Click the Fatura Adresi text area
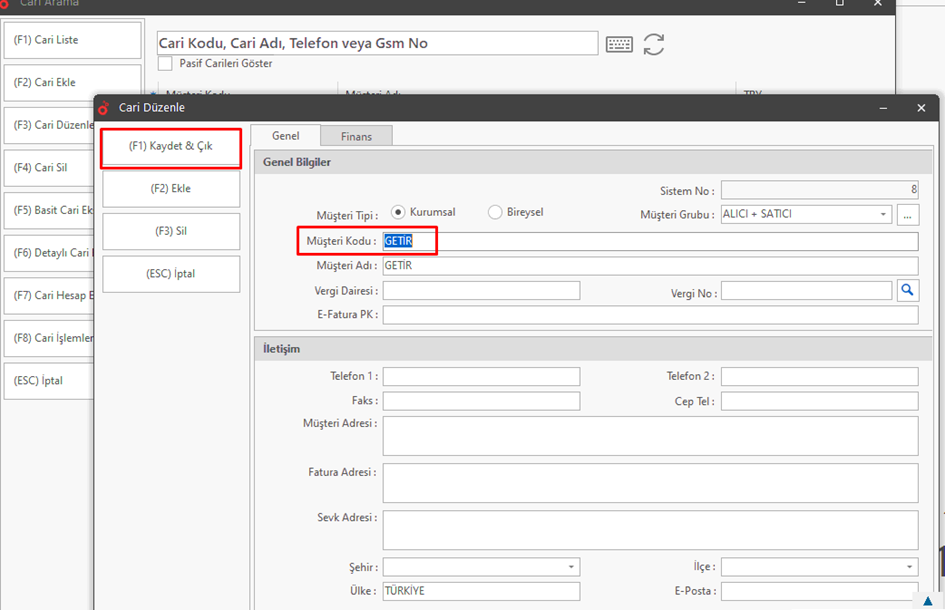Screen dimensions: 945x610 click(650, 483)
